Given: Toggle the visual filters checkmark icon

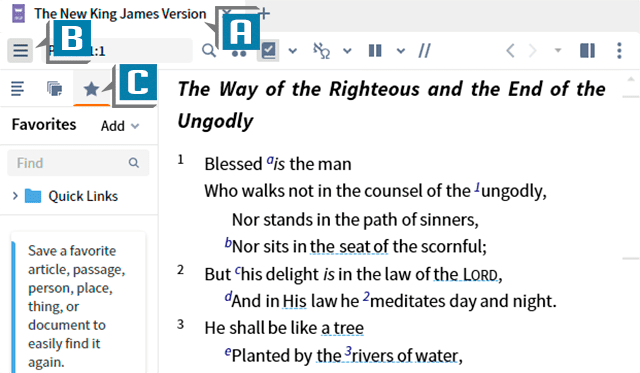Looking at the screenshot, I should click(x=268, y=51).
